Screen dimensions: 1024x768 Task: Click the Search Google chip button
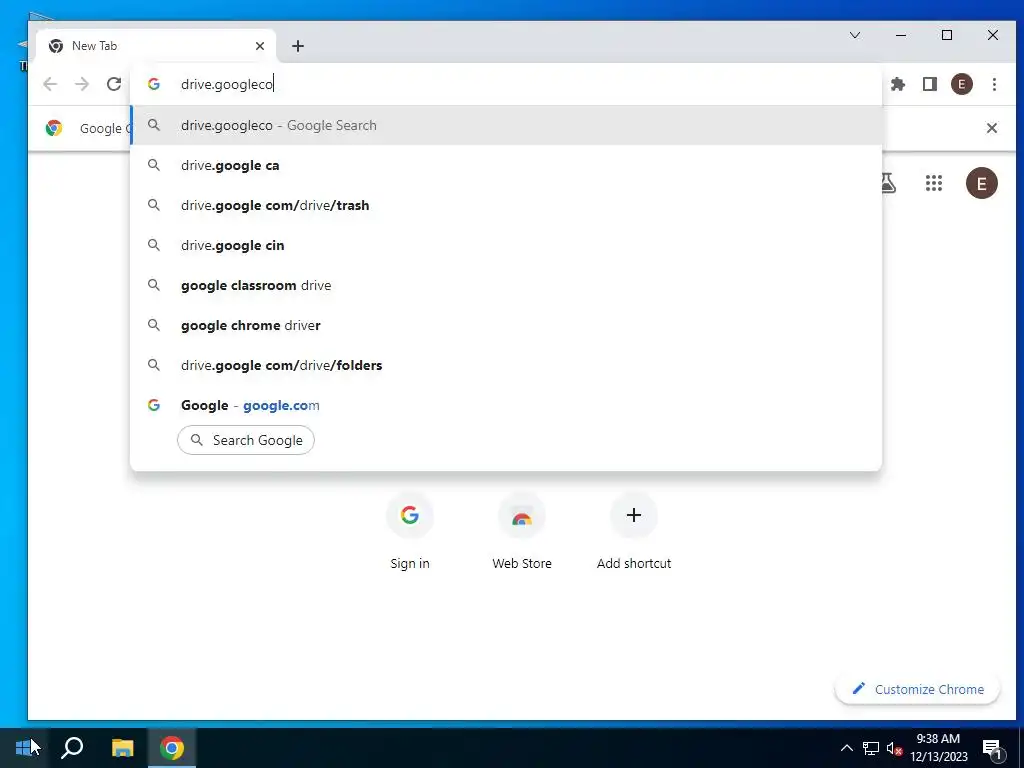[x=246, y=440]
